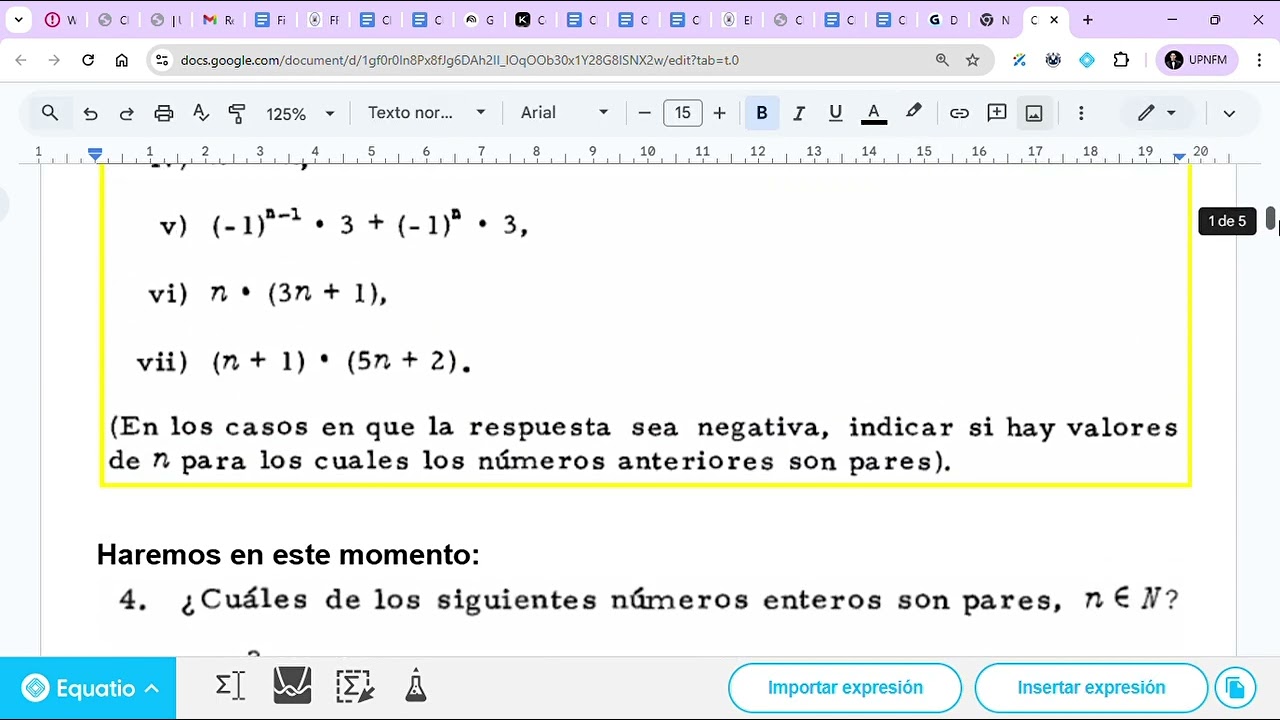This screenshot has width=1280, height=720.
Task: Switch to the first tab labeled W
Action: (61, 20)
